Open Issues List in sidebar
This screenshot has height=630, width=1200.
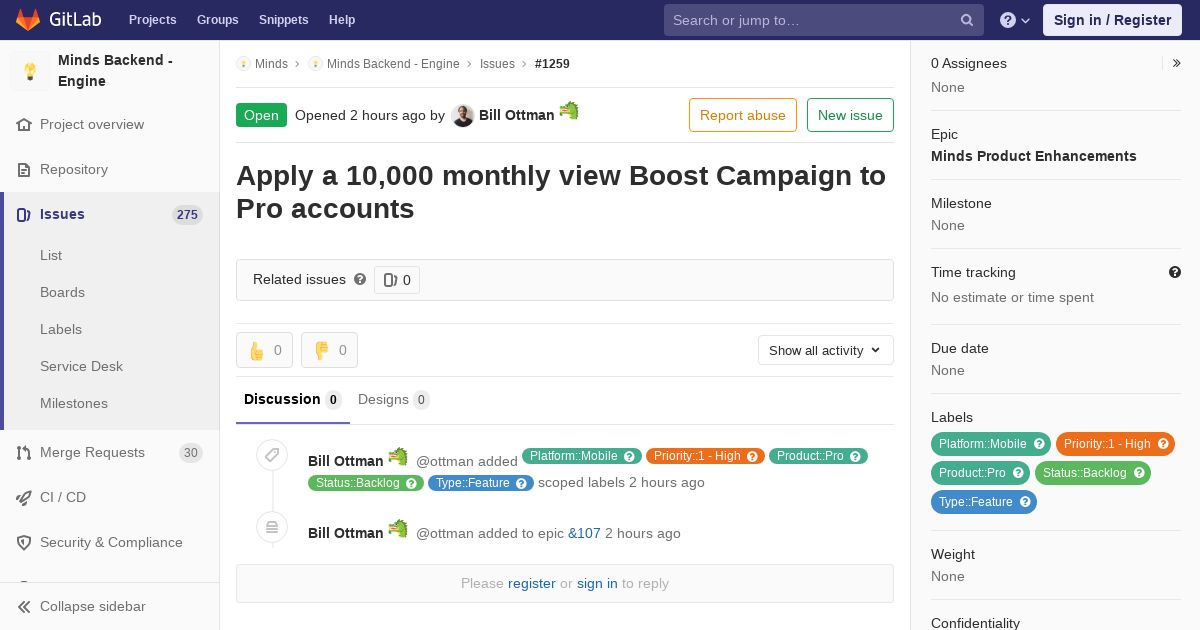click(51, 256)
